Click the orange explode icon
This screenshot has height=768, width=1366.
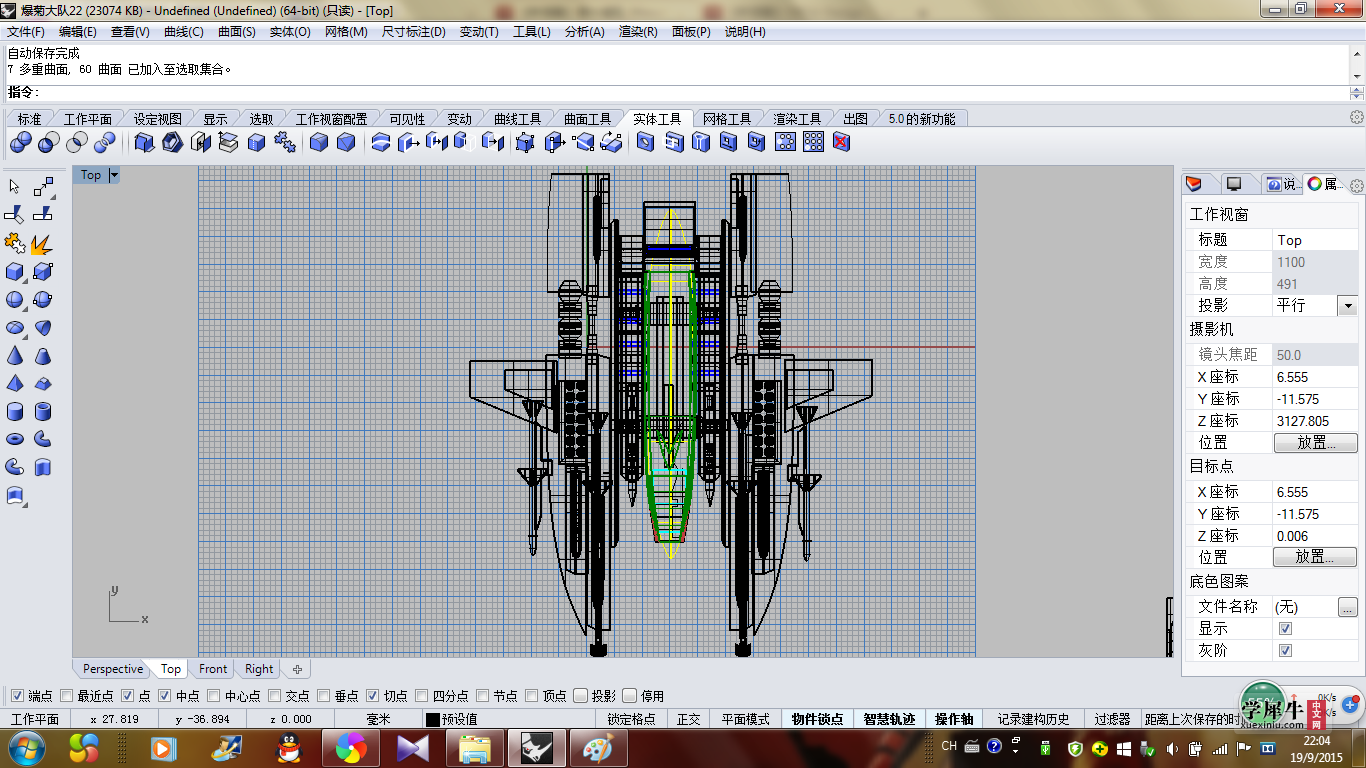click(43, 243)
